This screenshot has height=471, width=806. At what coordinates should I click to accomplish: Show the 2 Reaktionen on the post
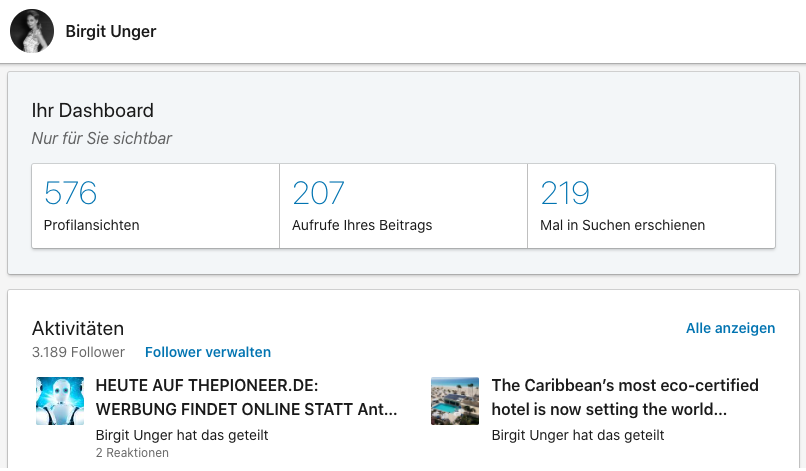(132, 453)
